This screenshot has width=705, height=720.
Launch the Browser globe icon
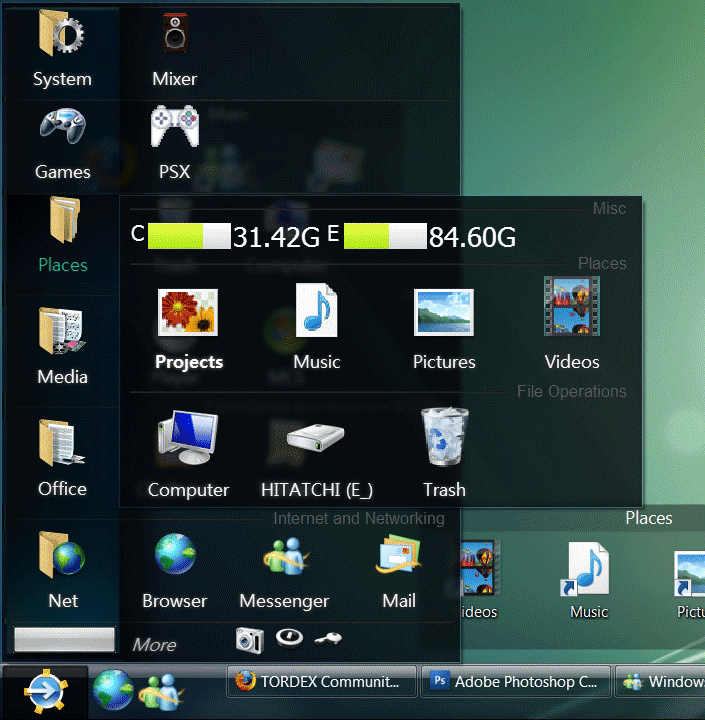pyautogui.click(x=174, y=556)
